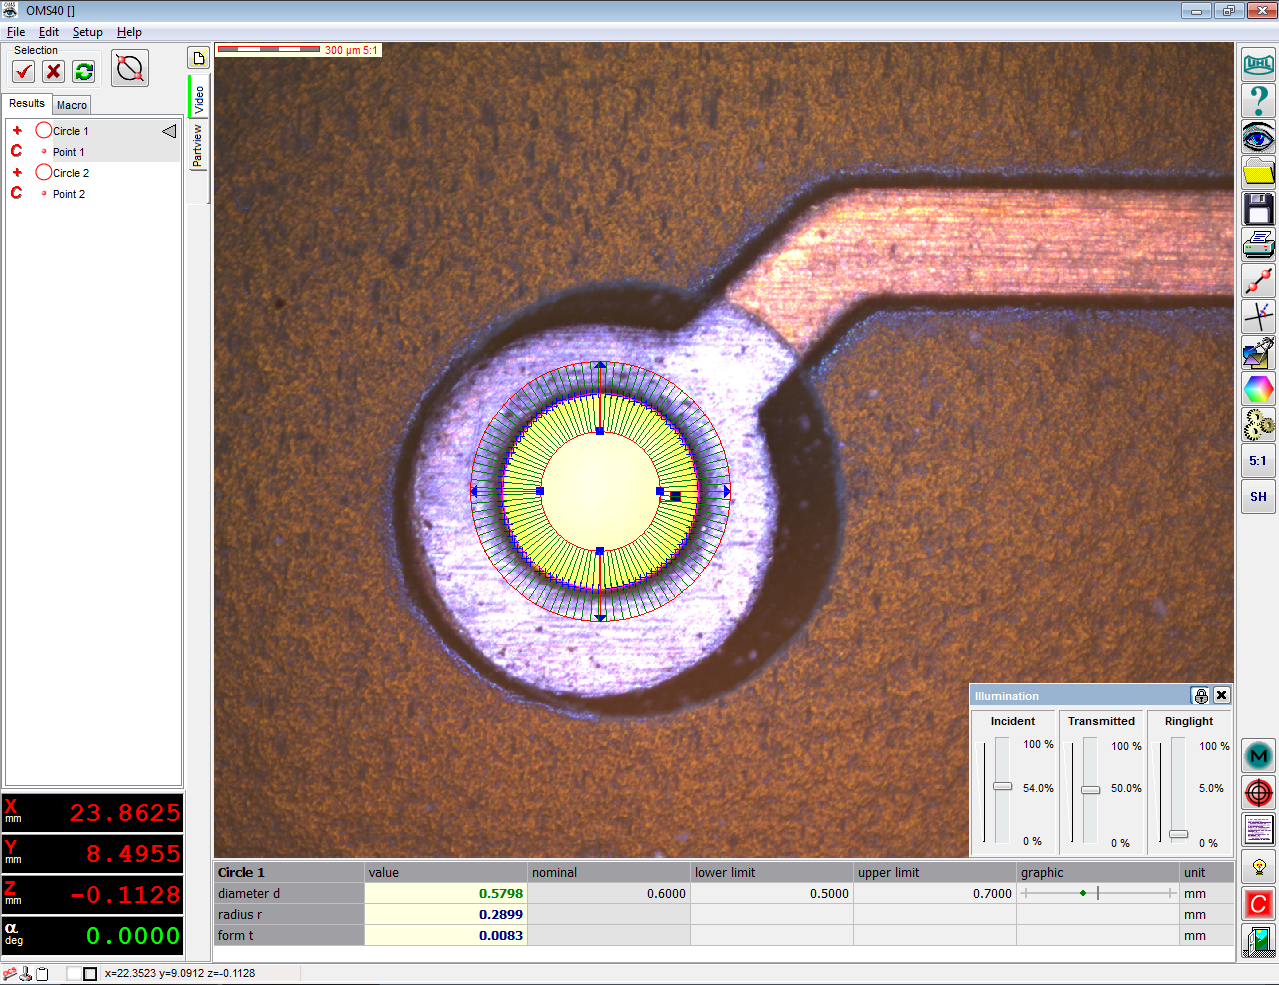Open the Setup menu

point(87,32)
